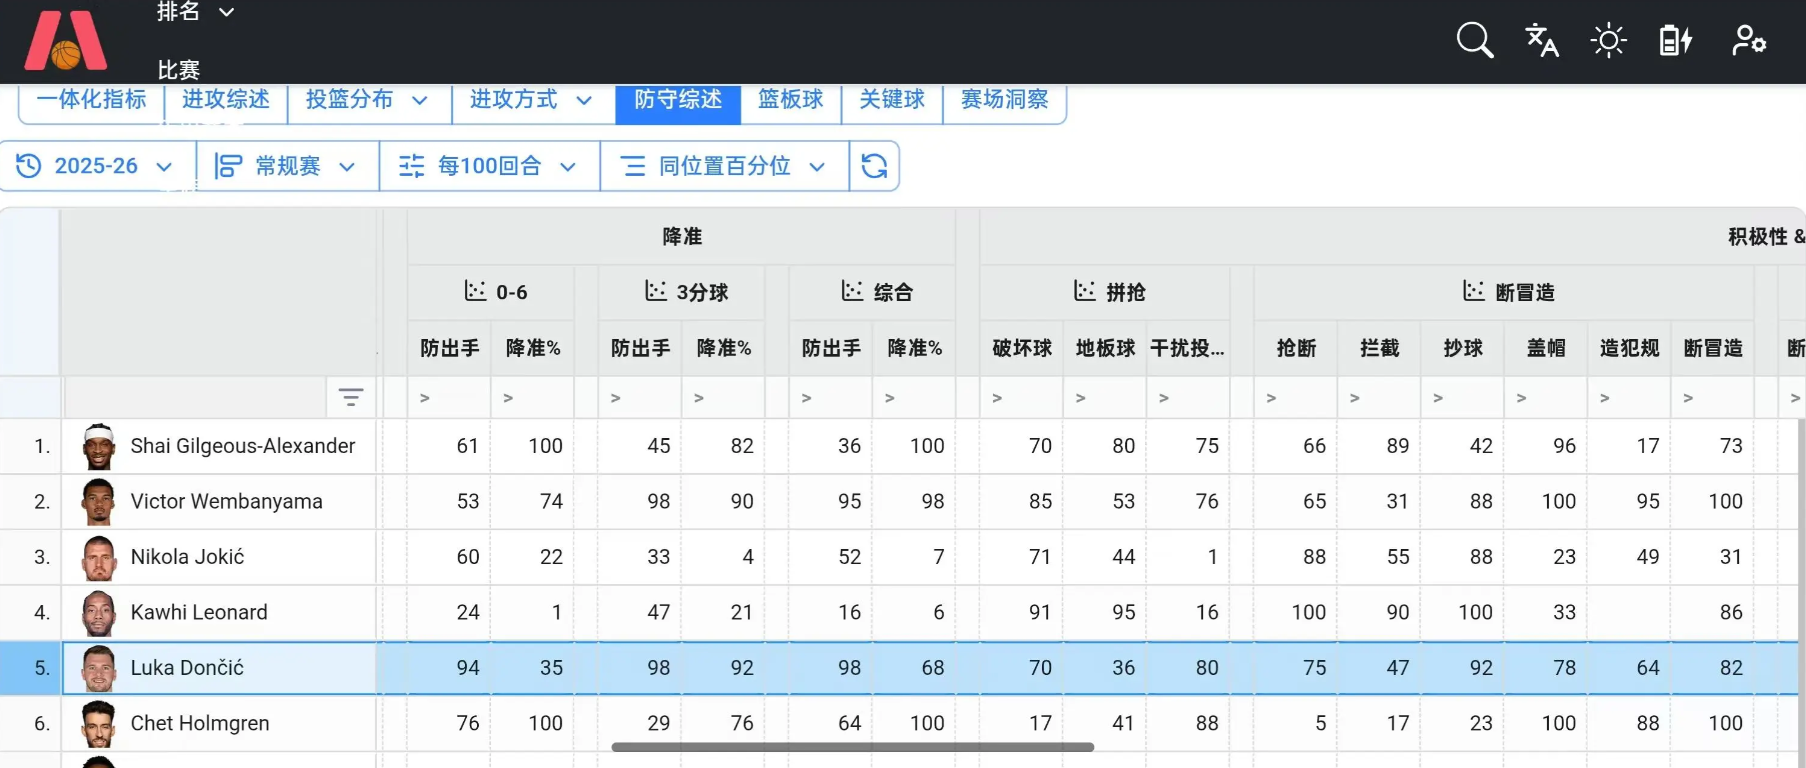Sort by the 抄球 column header
The height and width of the screenshot is (768, 1806).
coord(1463,348)
